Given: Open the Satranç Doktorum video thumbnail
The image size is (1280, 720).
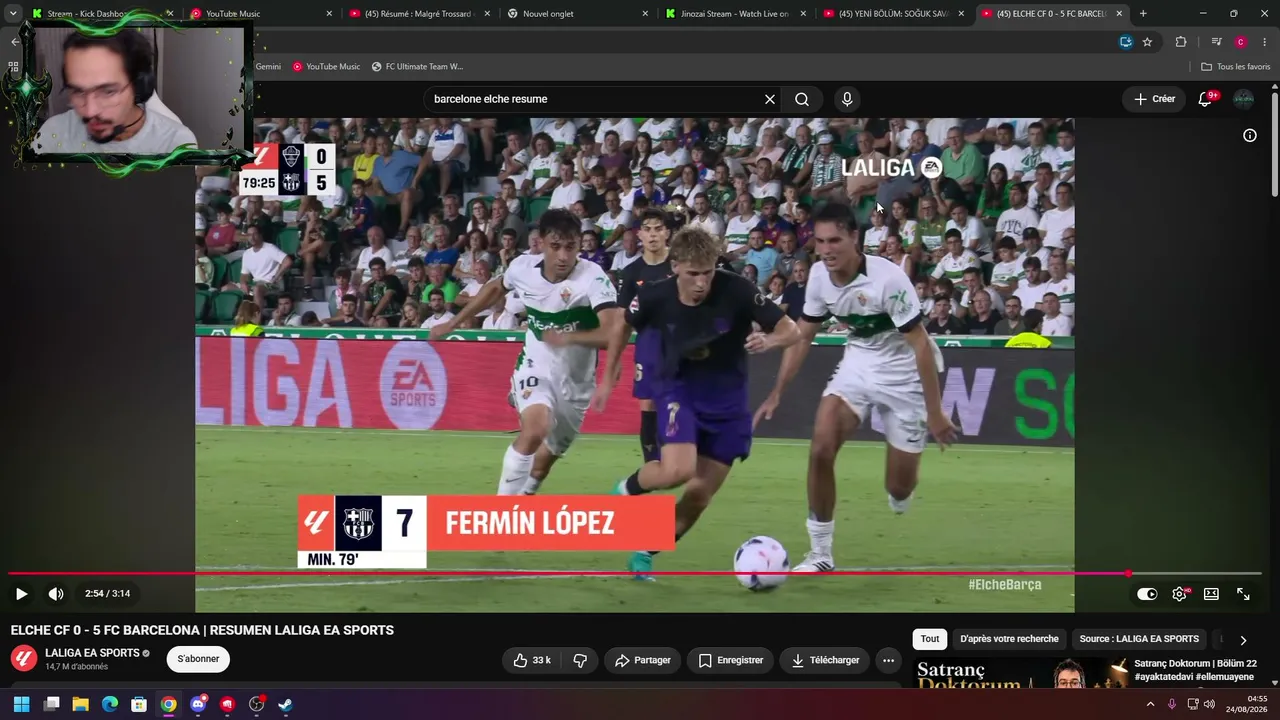Looking at the screenshot, I should (x=1021, y=672).
